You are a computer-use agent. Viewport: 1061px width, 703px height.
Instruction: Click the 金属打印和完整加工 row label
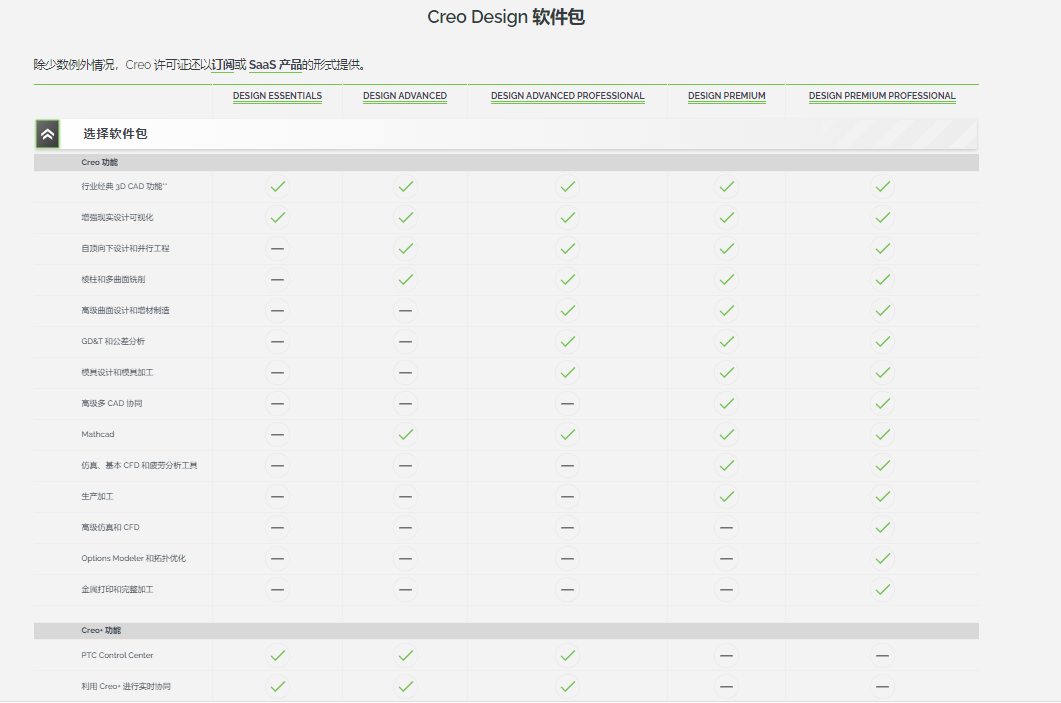click(117, 590)
